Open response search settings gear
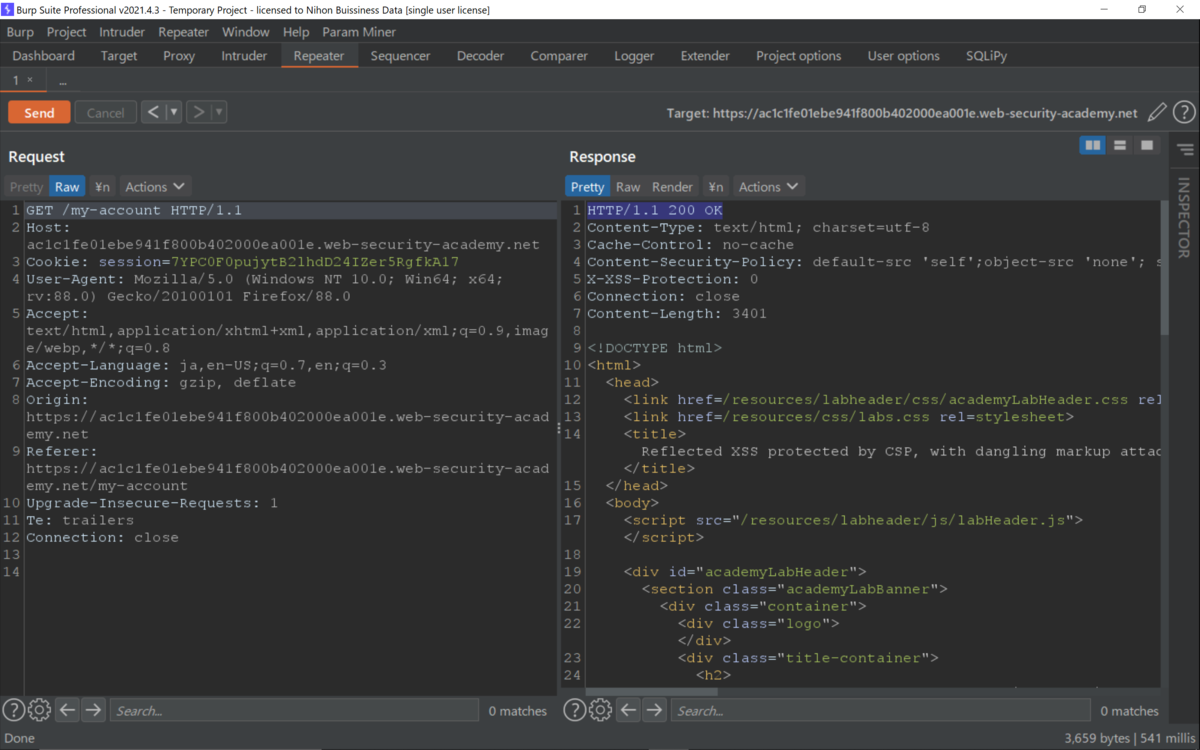Screen dimensions: 1200x750 600,710
